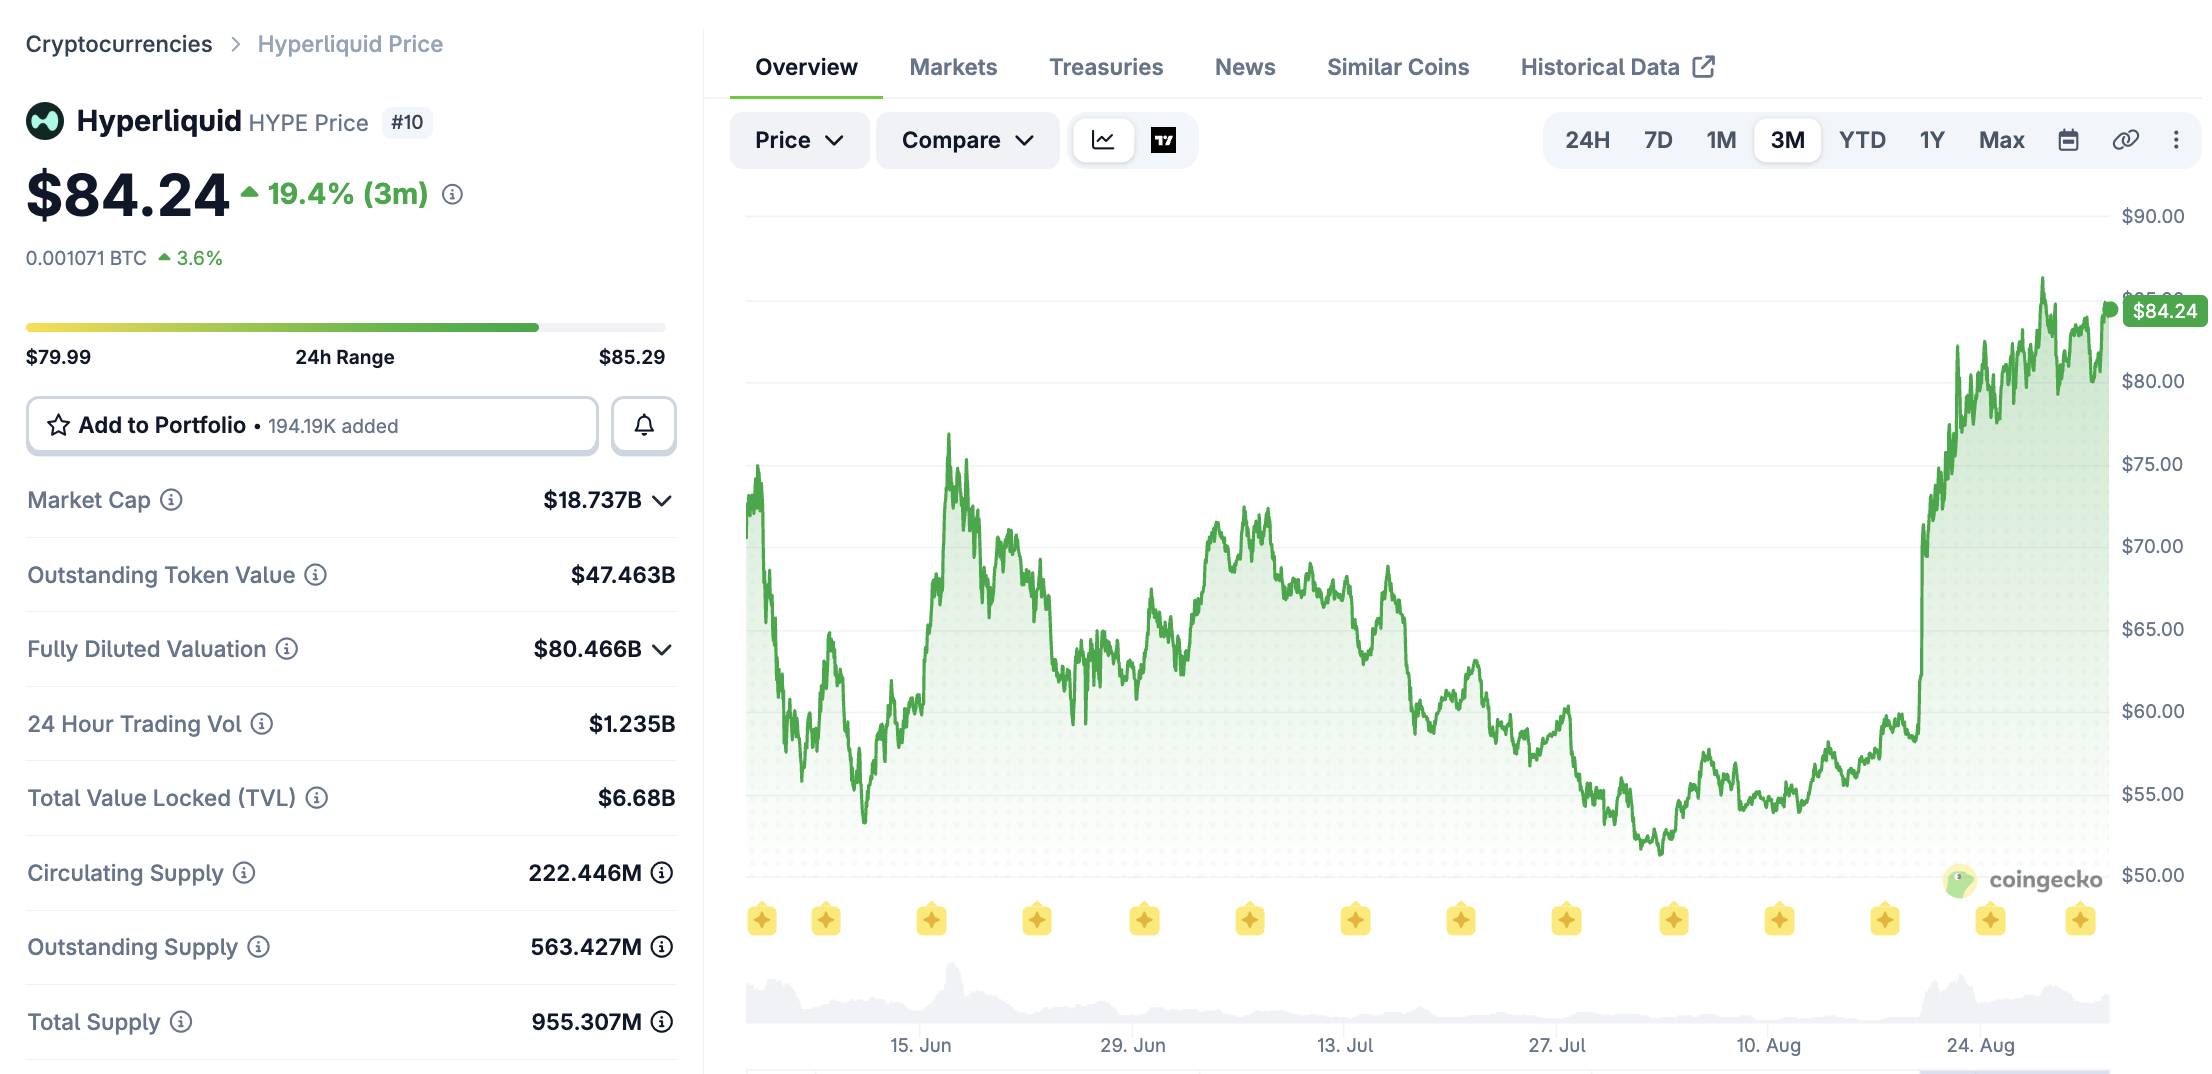This screenshot has width=2212, height=1074.
Task: Switch chart range to 1Y
Action: tap(1931, 140)
